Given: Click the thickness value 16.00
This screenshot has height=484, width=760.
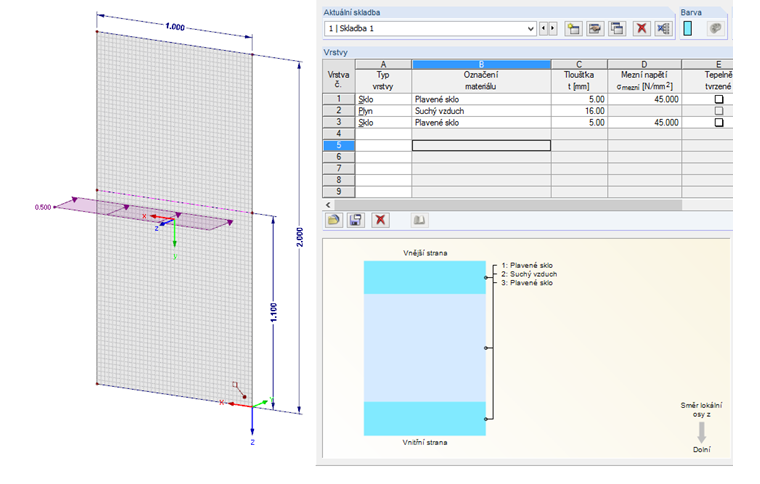Looking at the screenshot, I should 579,111.
